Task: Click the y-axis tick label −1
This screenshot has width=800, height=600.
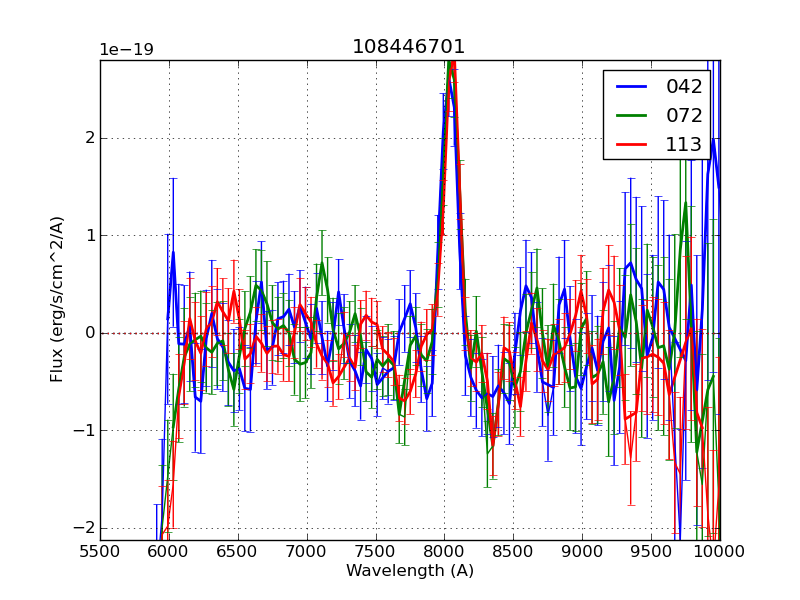Action: pyautogui.click(x=84, y=431)
